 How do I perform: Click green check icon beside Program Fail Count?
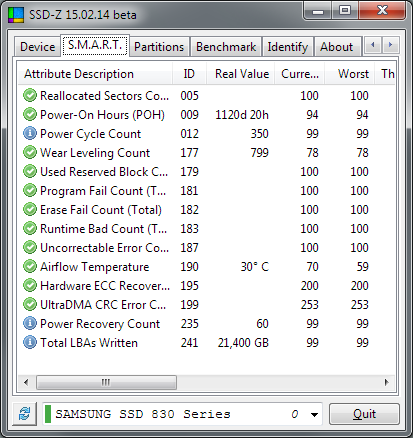coord(30,190)
